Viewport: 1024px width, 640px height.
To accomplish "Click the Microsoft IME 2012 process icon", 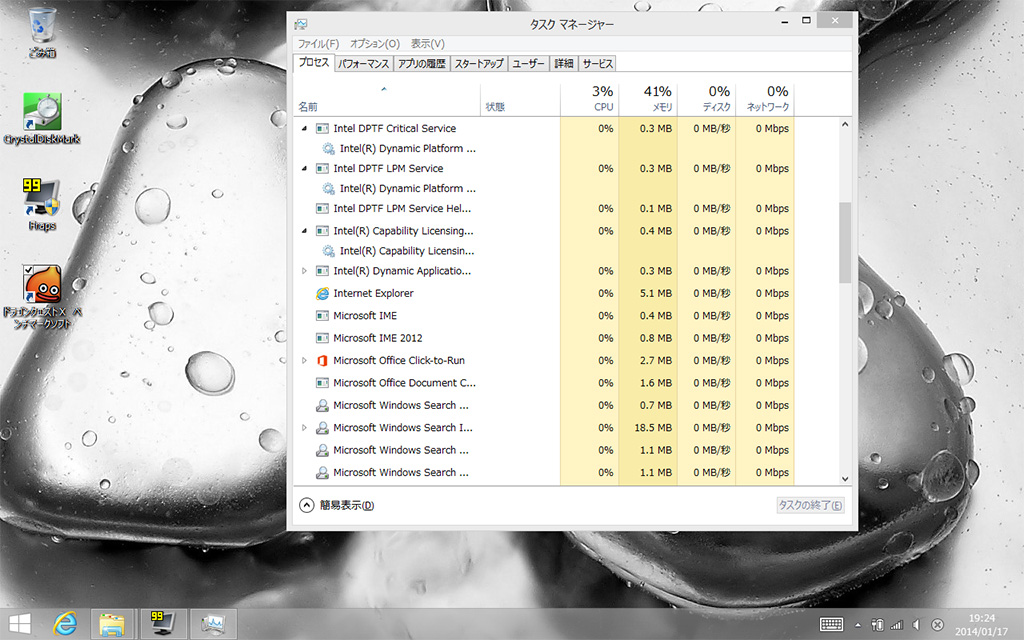I will tap(322, 338).
